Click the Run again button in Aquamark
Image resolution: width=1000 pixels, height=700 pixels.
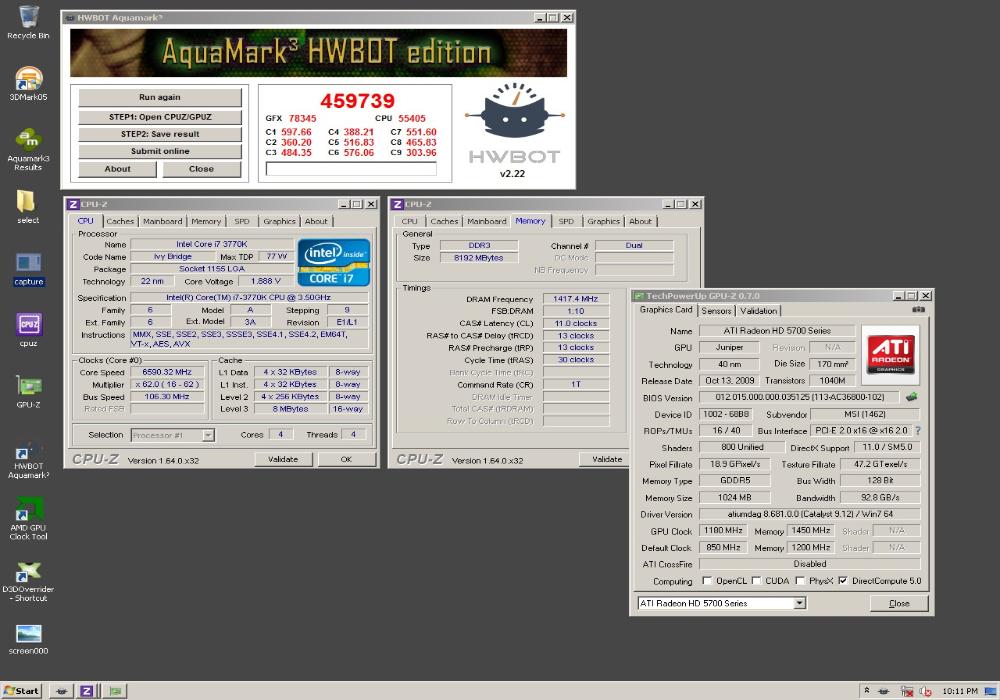pyautogui.click(x=160, y=98)
